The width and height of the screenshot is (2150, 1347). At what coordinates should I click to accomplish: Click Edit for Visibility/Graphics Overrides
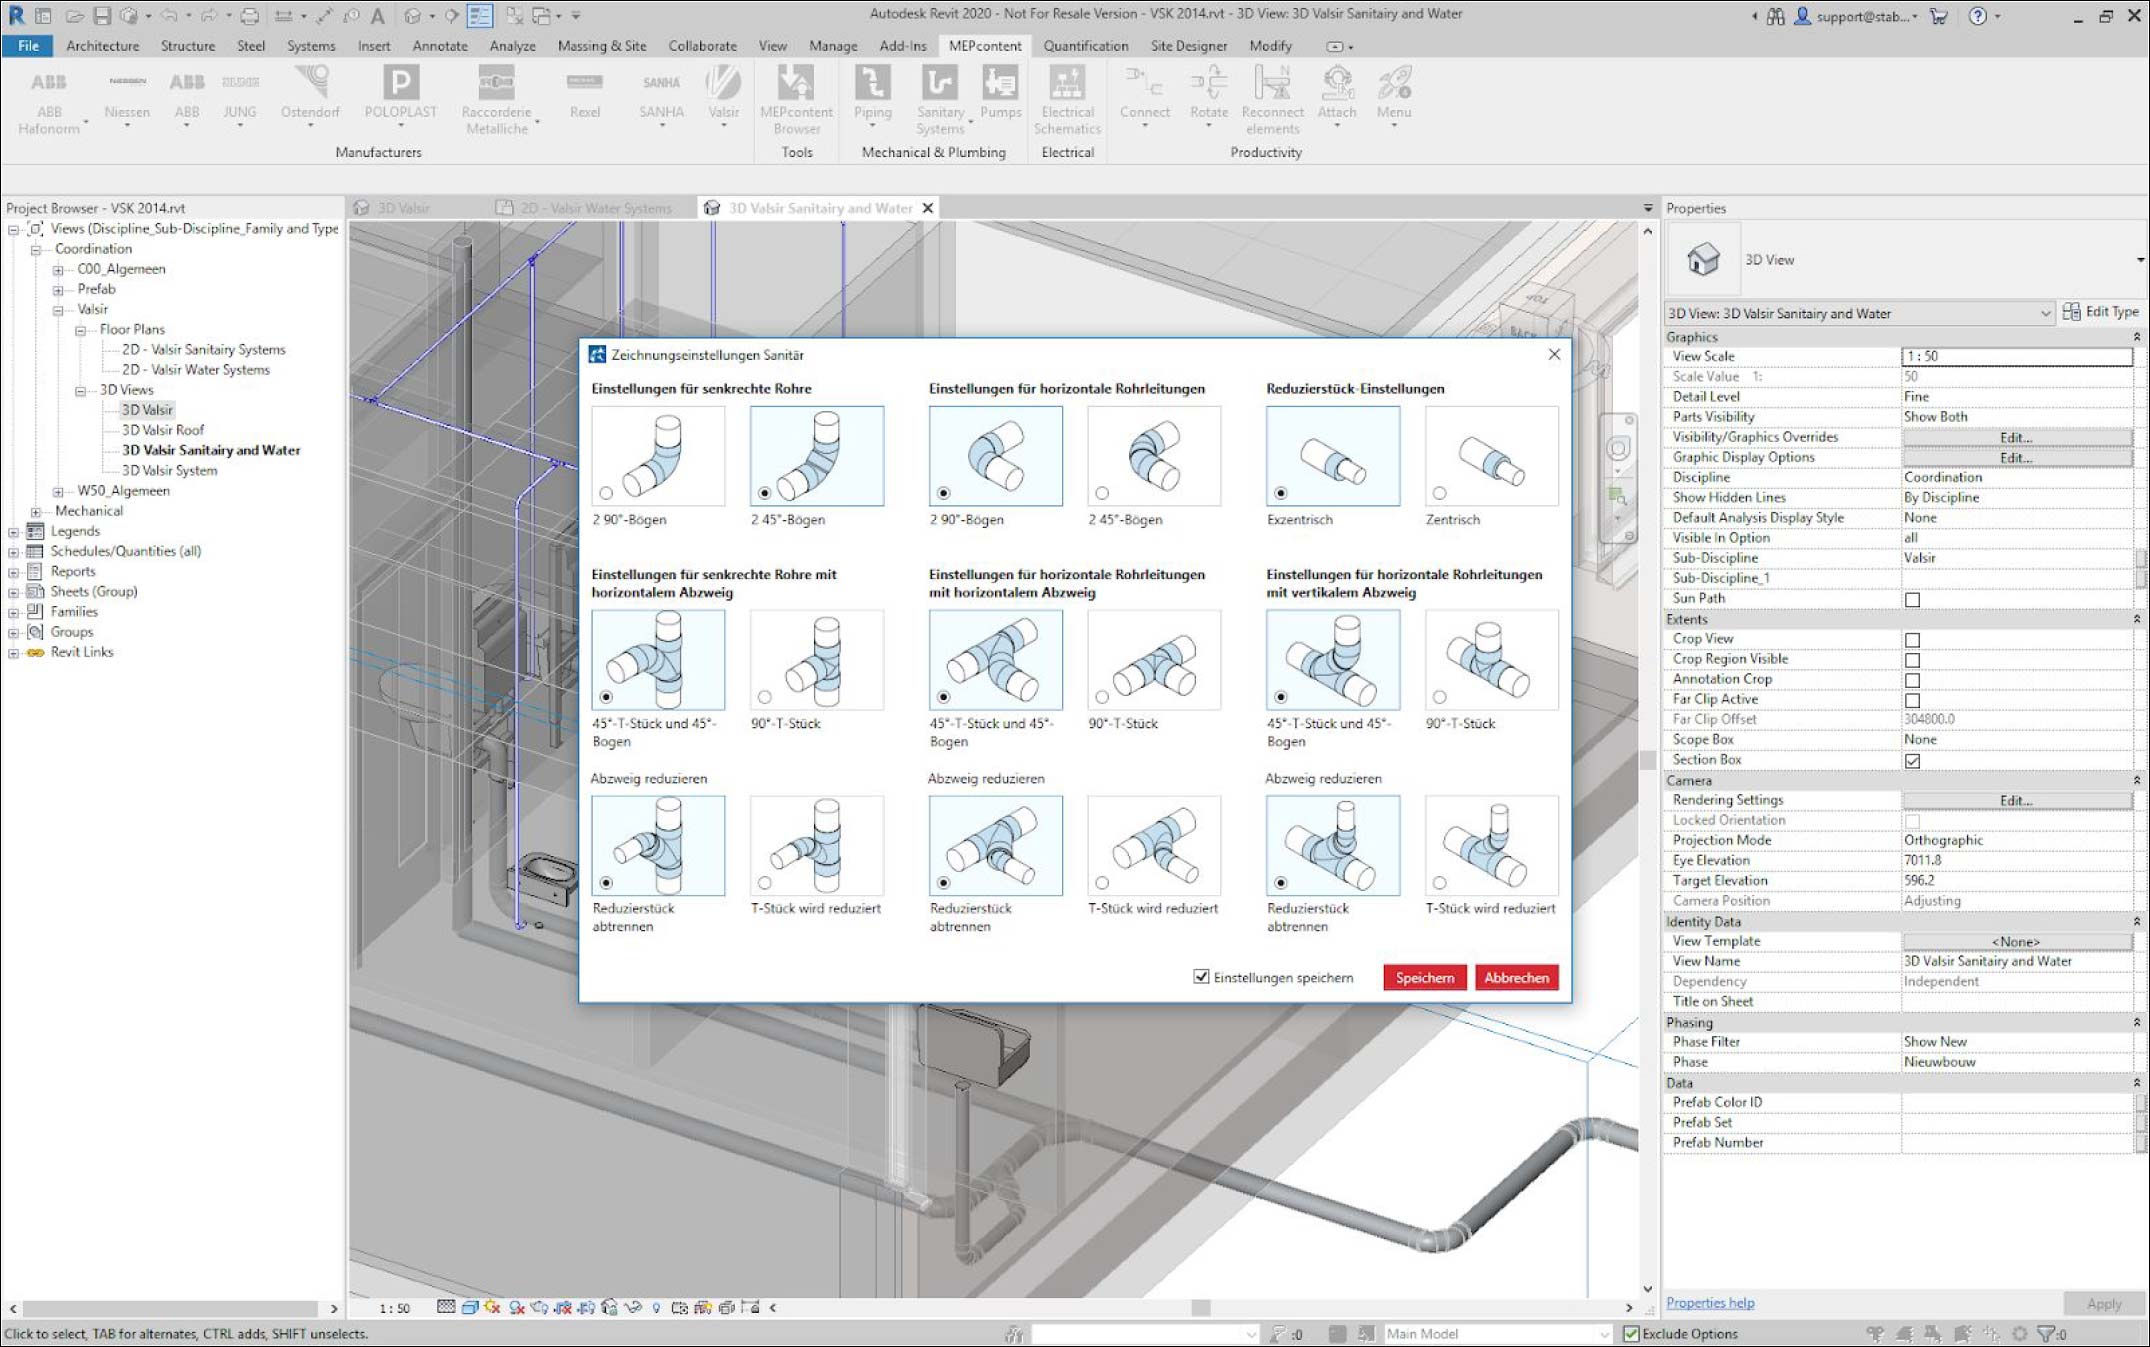point(2016,437)
